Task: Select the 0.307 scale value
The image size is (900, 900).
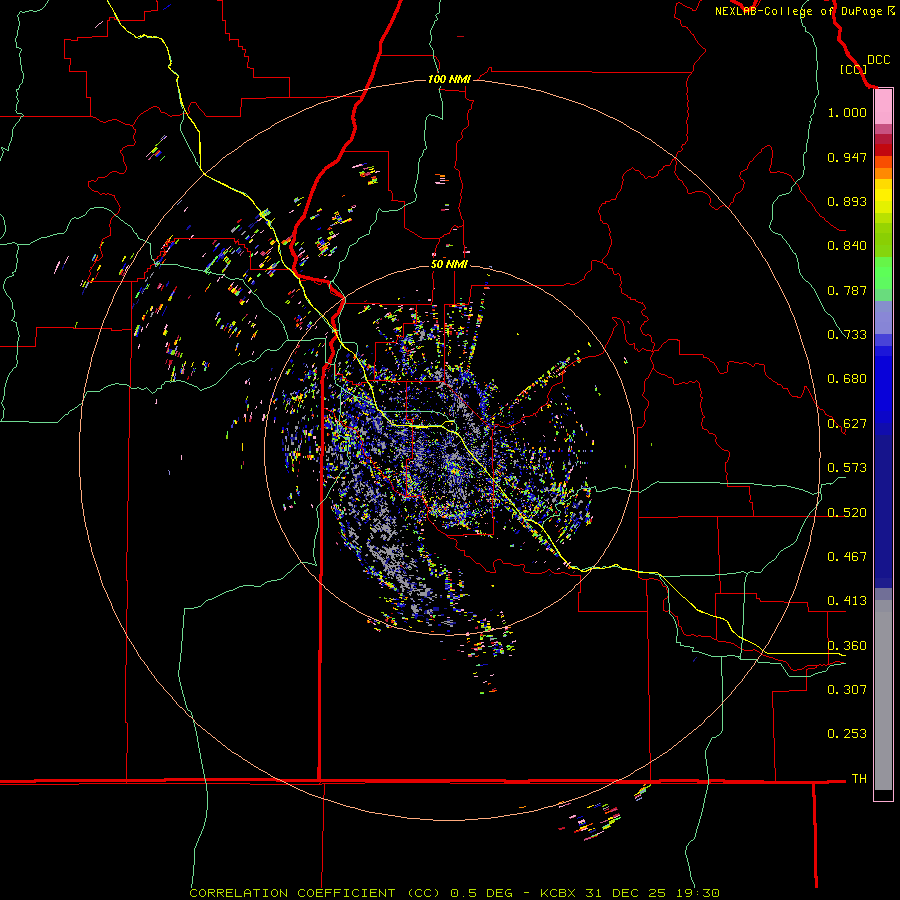Action: coord(847,689)
